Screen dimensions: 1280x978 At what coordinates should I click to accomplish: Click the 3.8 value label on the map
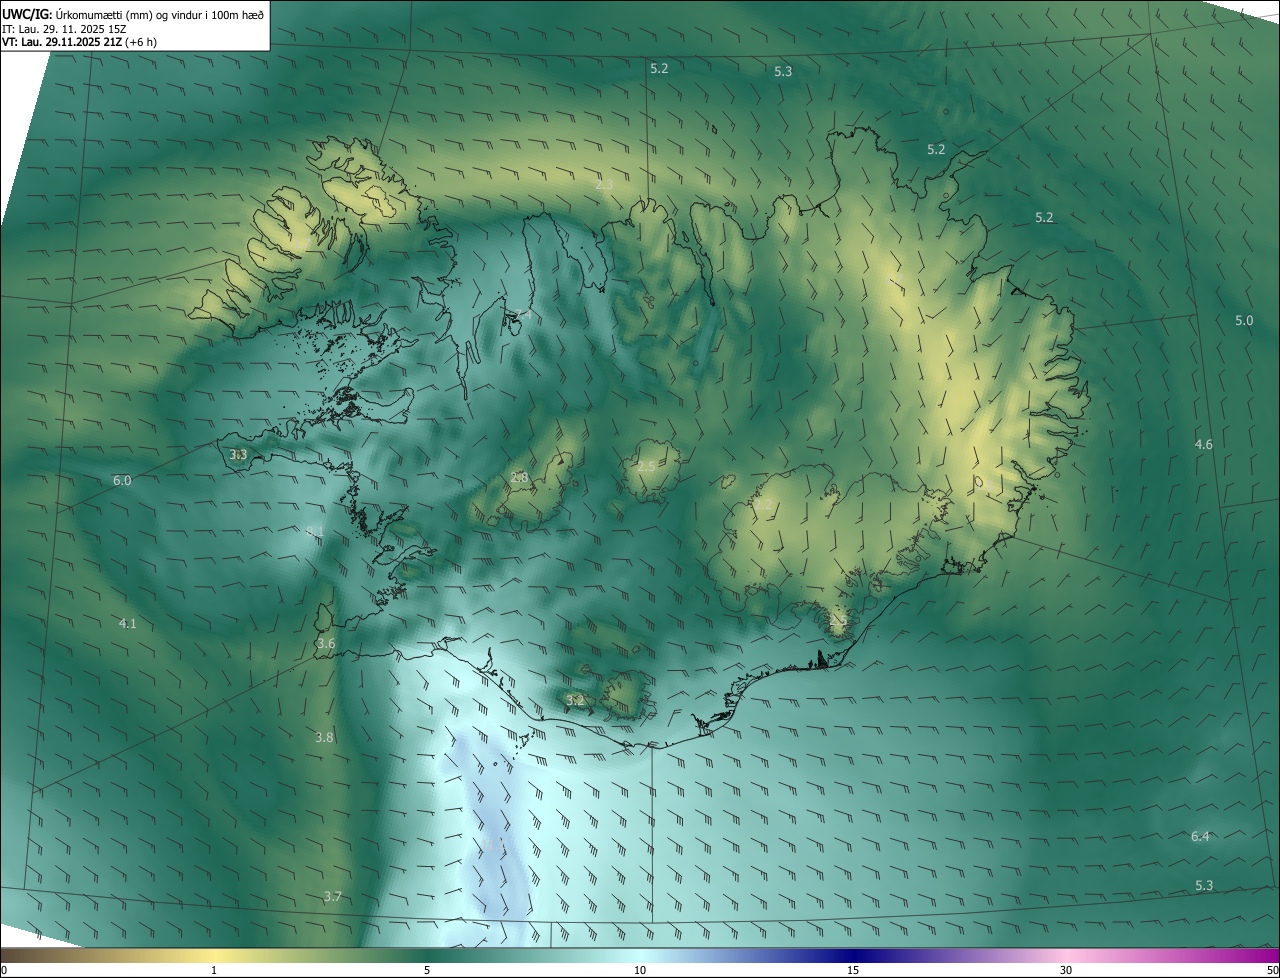(324, 737)
